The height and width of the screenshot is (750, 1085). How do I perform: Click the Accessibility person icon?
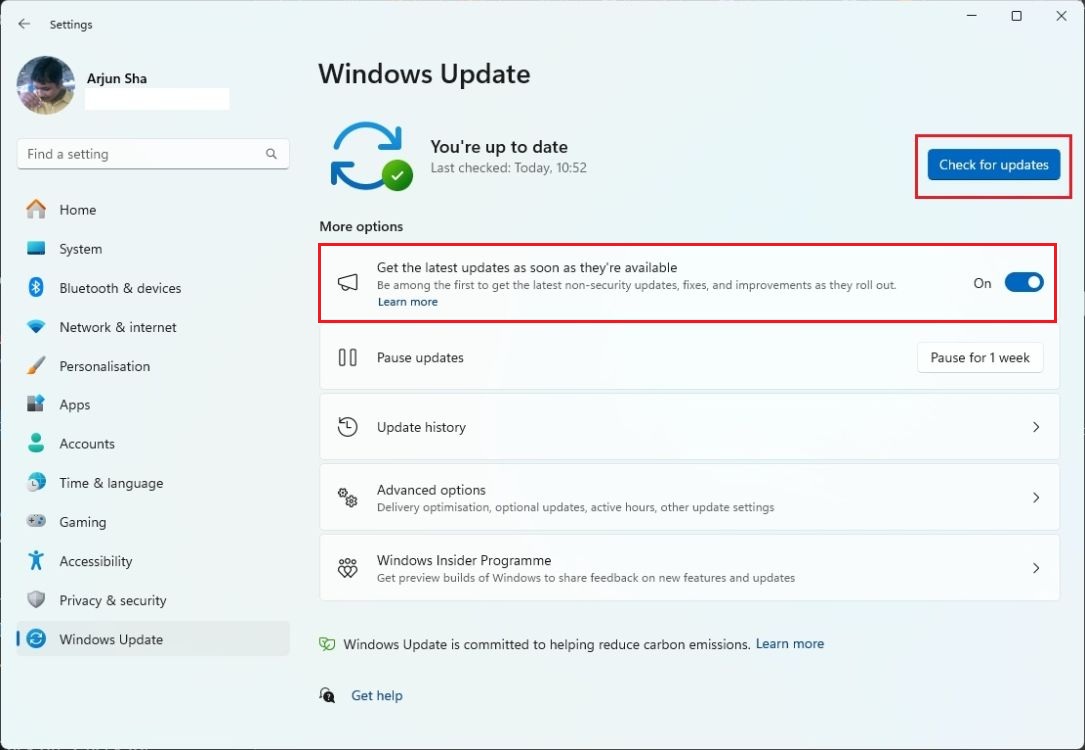[x=35, y=560]
